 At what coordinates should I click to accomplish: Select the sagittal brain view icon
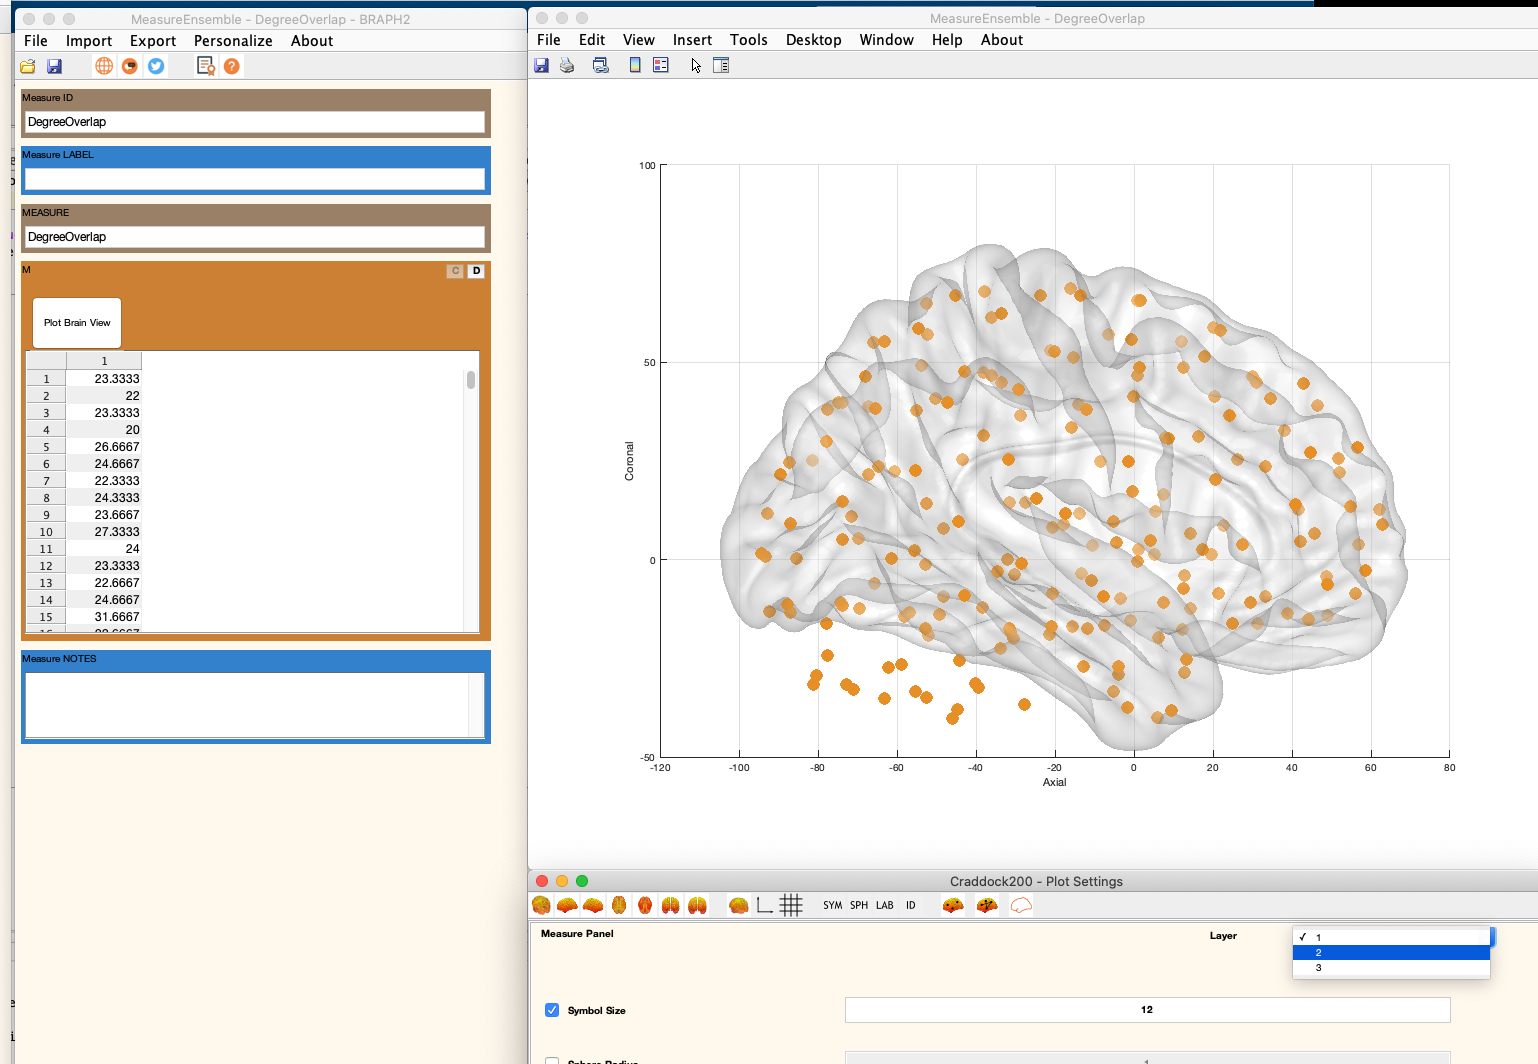pyautogui.click(x=567, y=905)
